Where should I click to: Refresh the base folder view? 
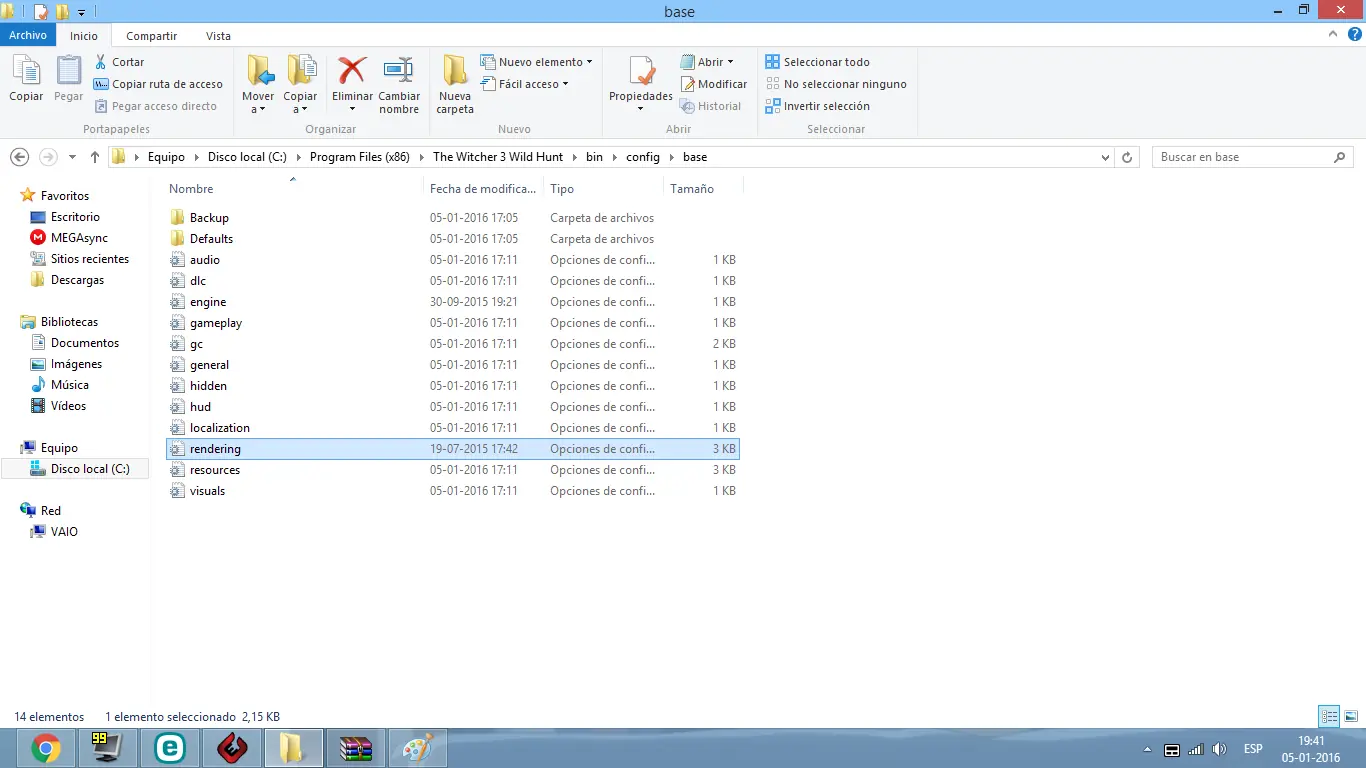pos(1128,157)
